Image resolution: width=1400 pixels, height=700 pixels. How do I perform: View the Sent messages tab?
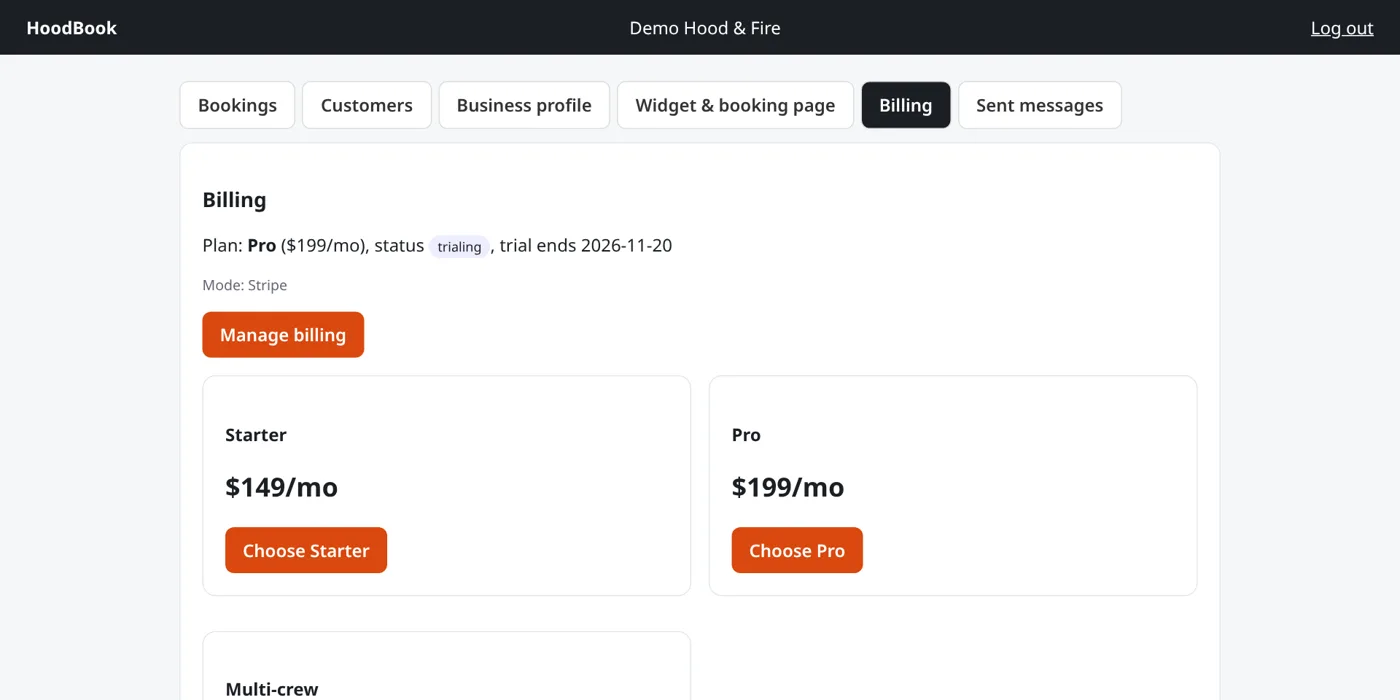tap(1040, 105)
